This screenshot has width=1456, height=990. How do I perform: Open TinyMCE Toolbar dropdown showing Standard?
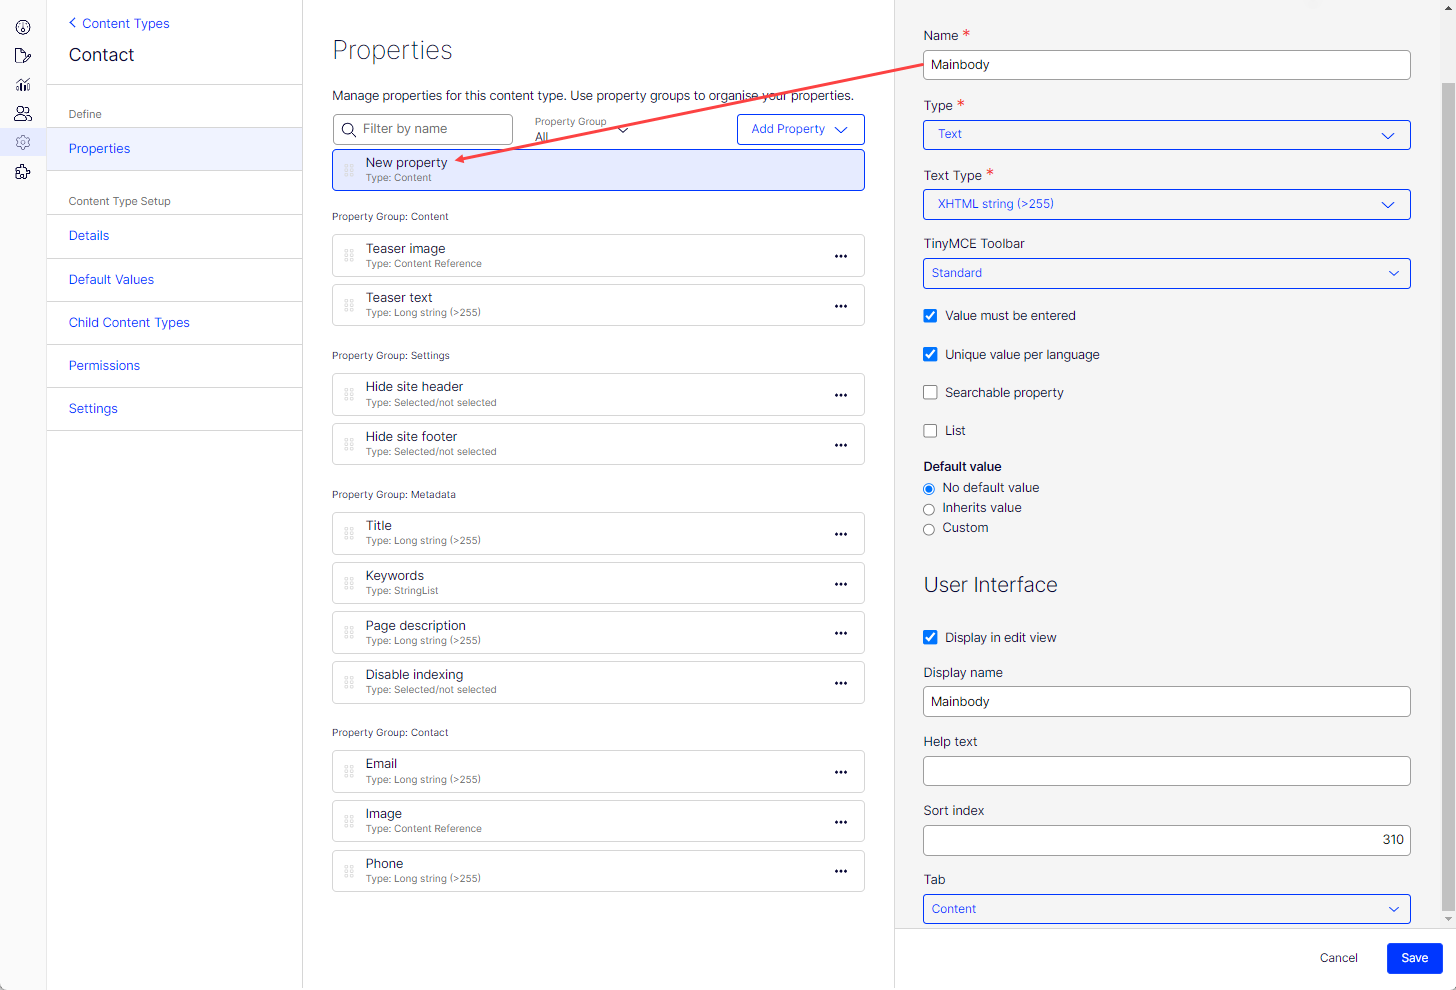click(1166, 273)
